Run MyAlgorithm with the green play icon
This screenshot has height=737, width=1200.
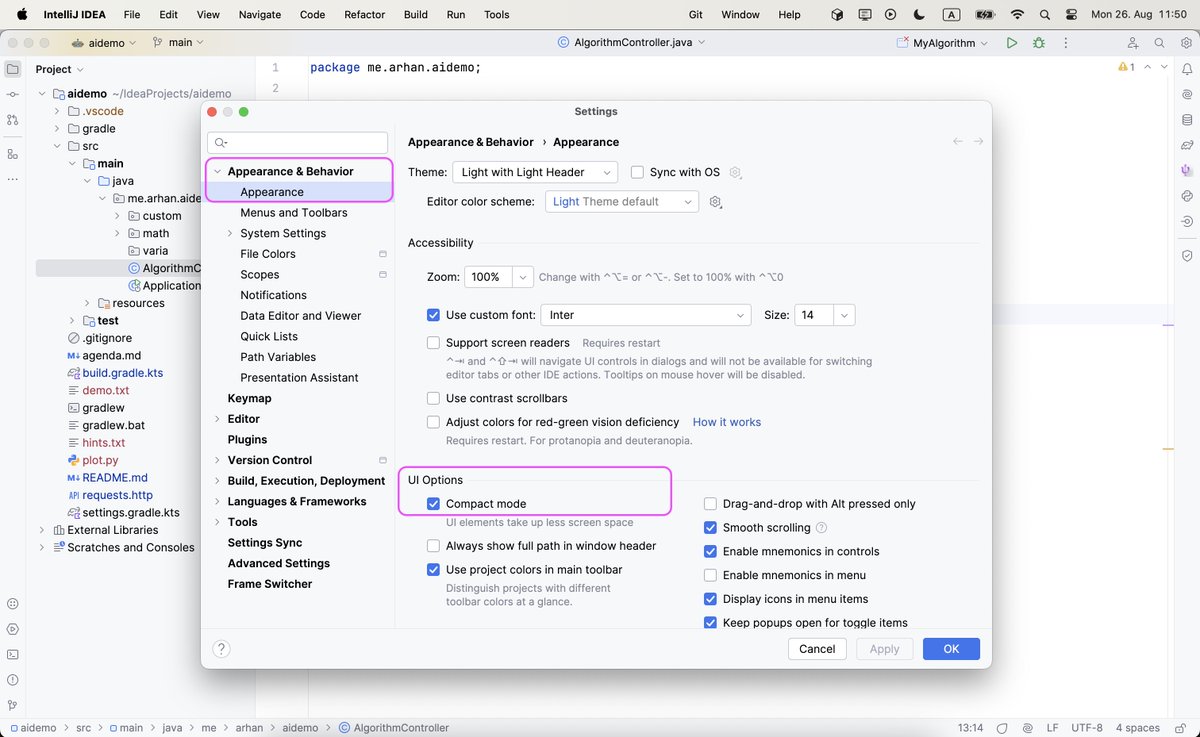tap(1012, 43)
